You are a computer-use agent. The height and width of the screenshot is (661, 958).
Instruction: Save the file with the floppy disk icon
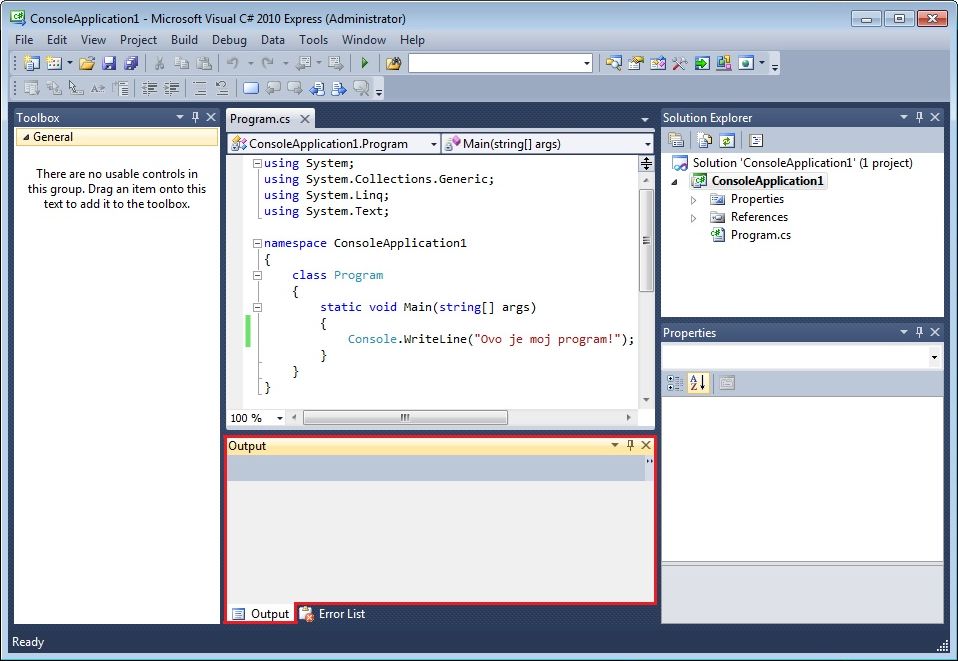click(x=109, y=63)
